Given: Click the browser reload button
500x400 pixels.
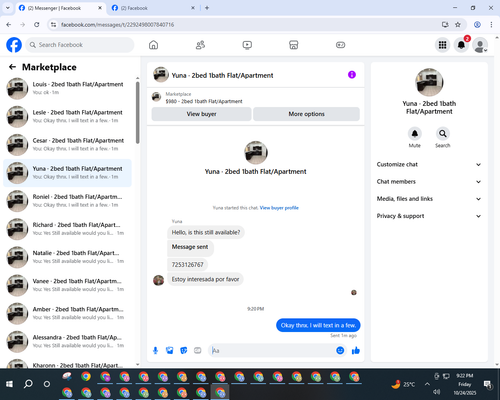Looking at the screenshot, I should coord(37,24).
